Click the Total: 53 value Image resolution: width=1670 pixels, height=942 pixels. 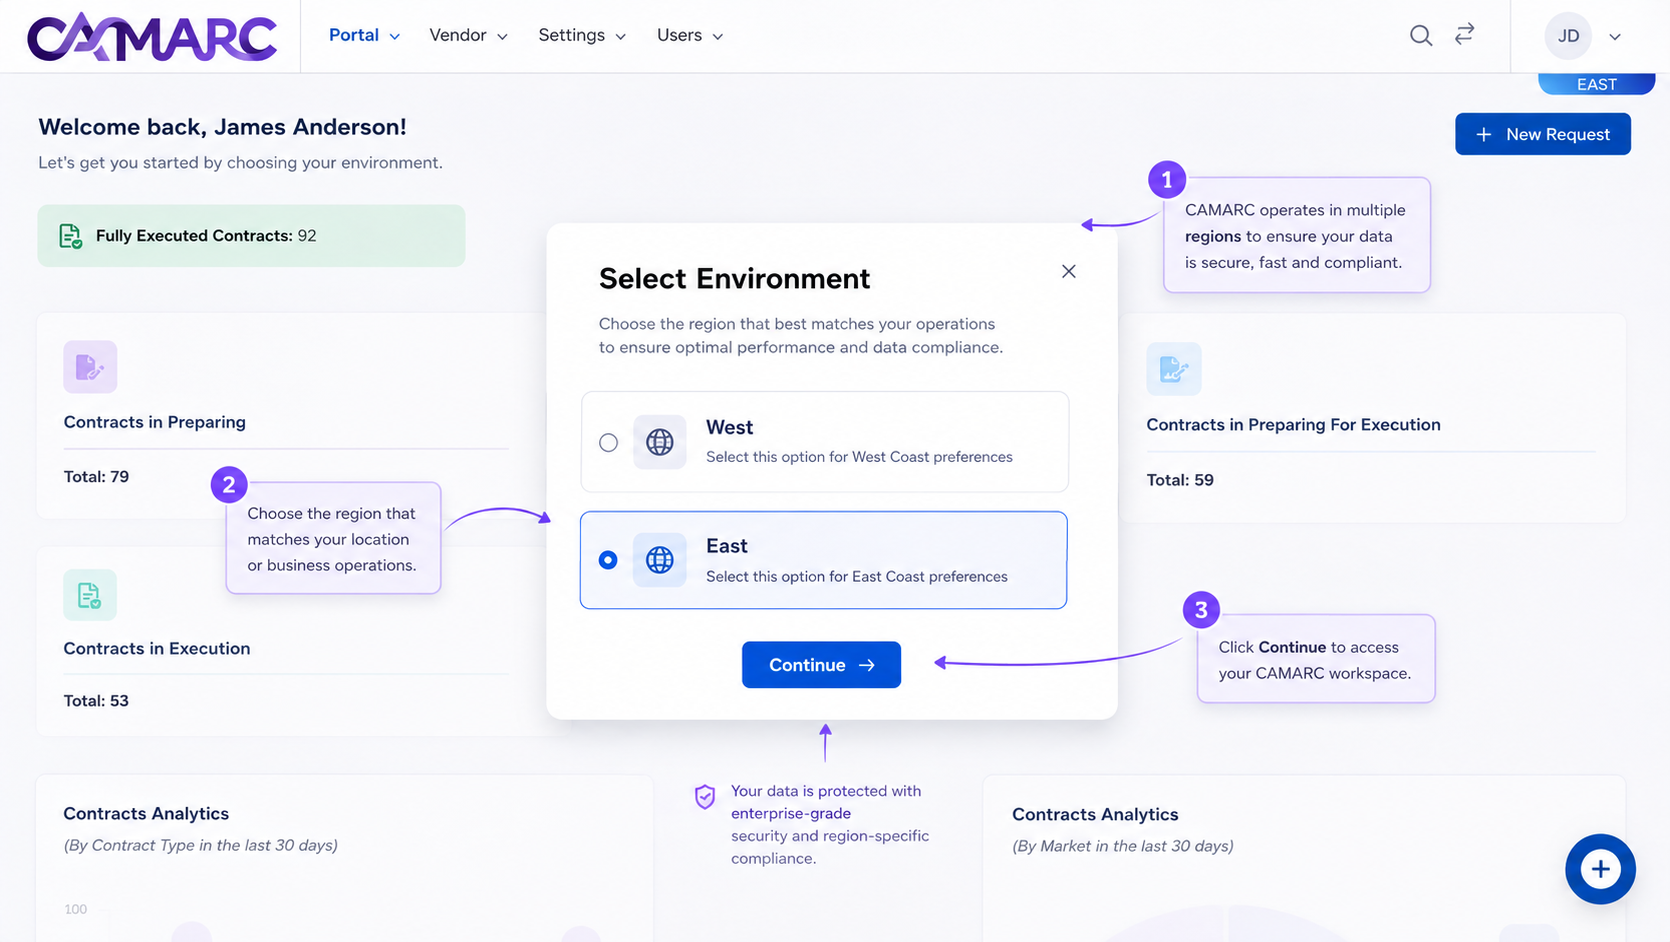tap(96, 701)
